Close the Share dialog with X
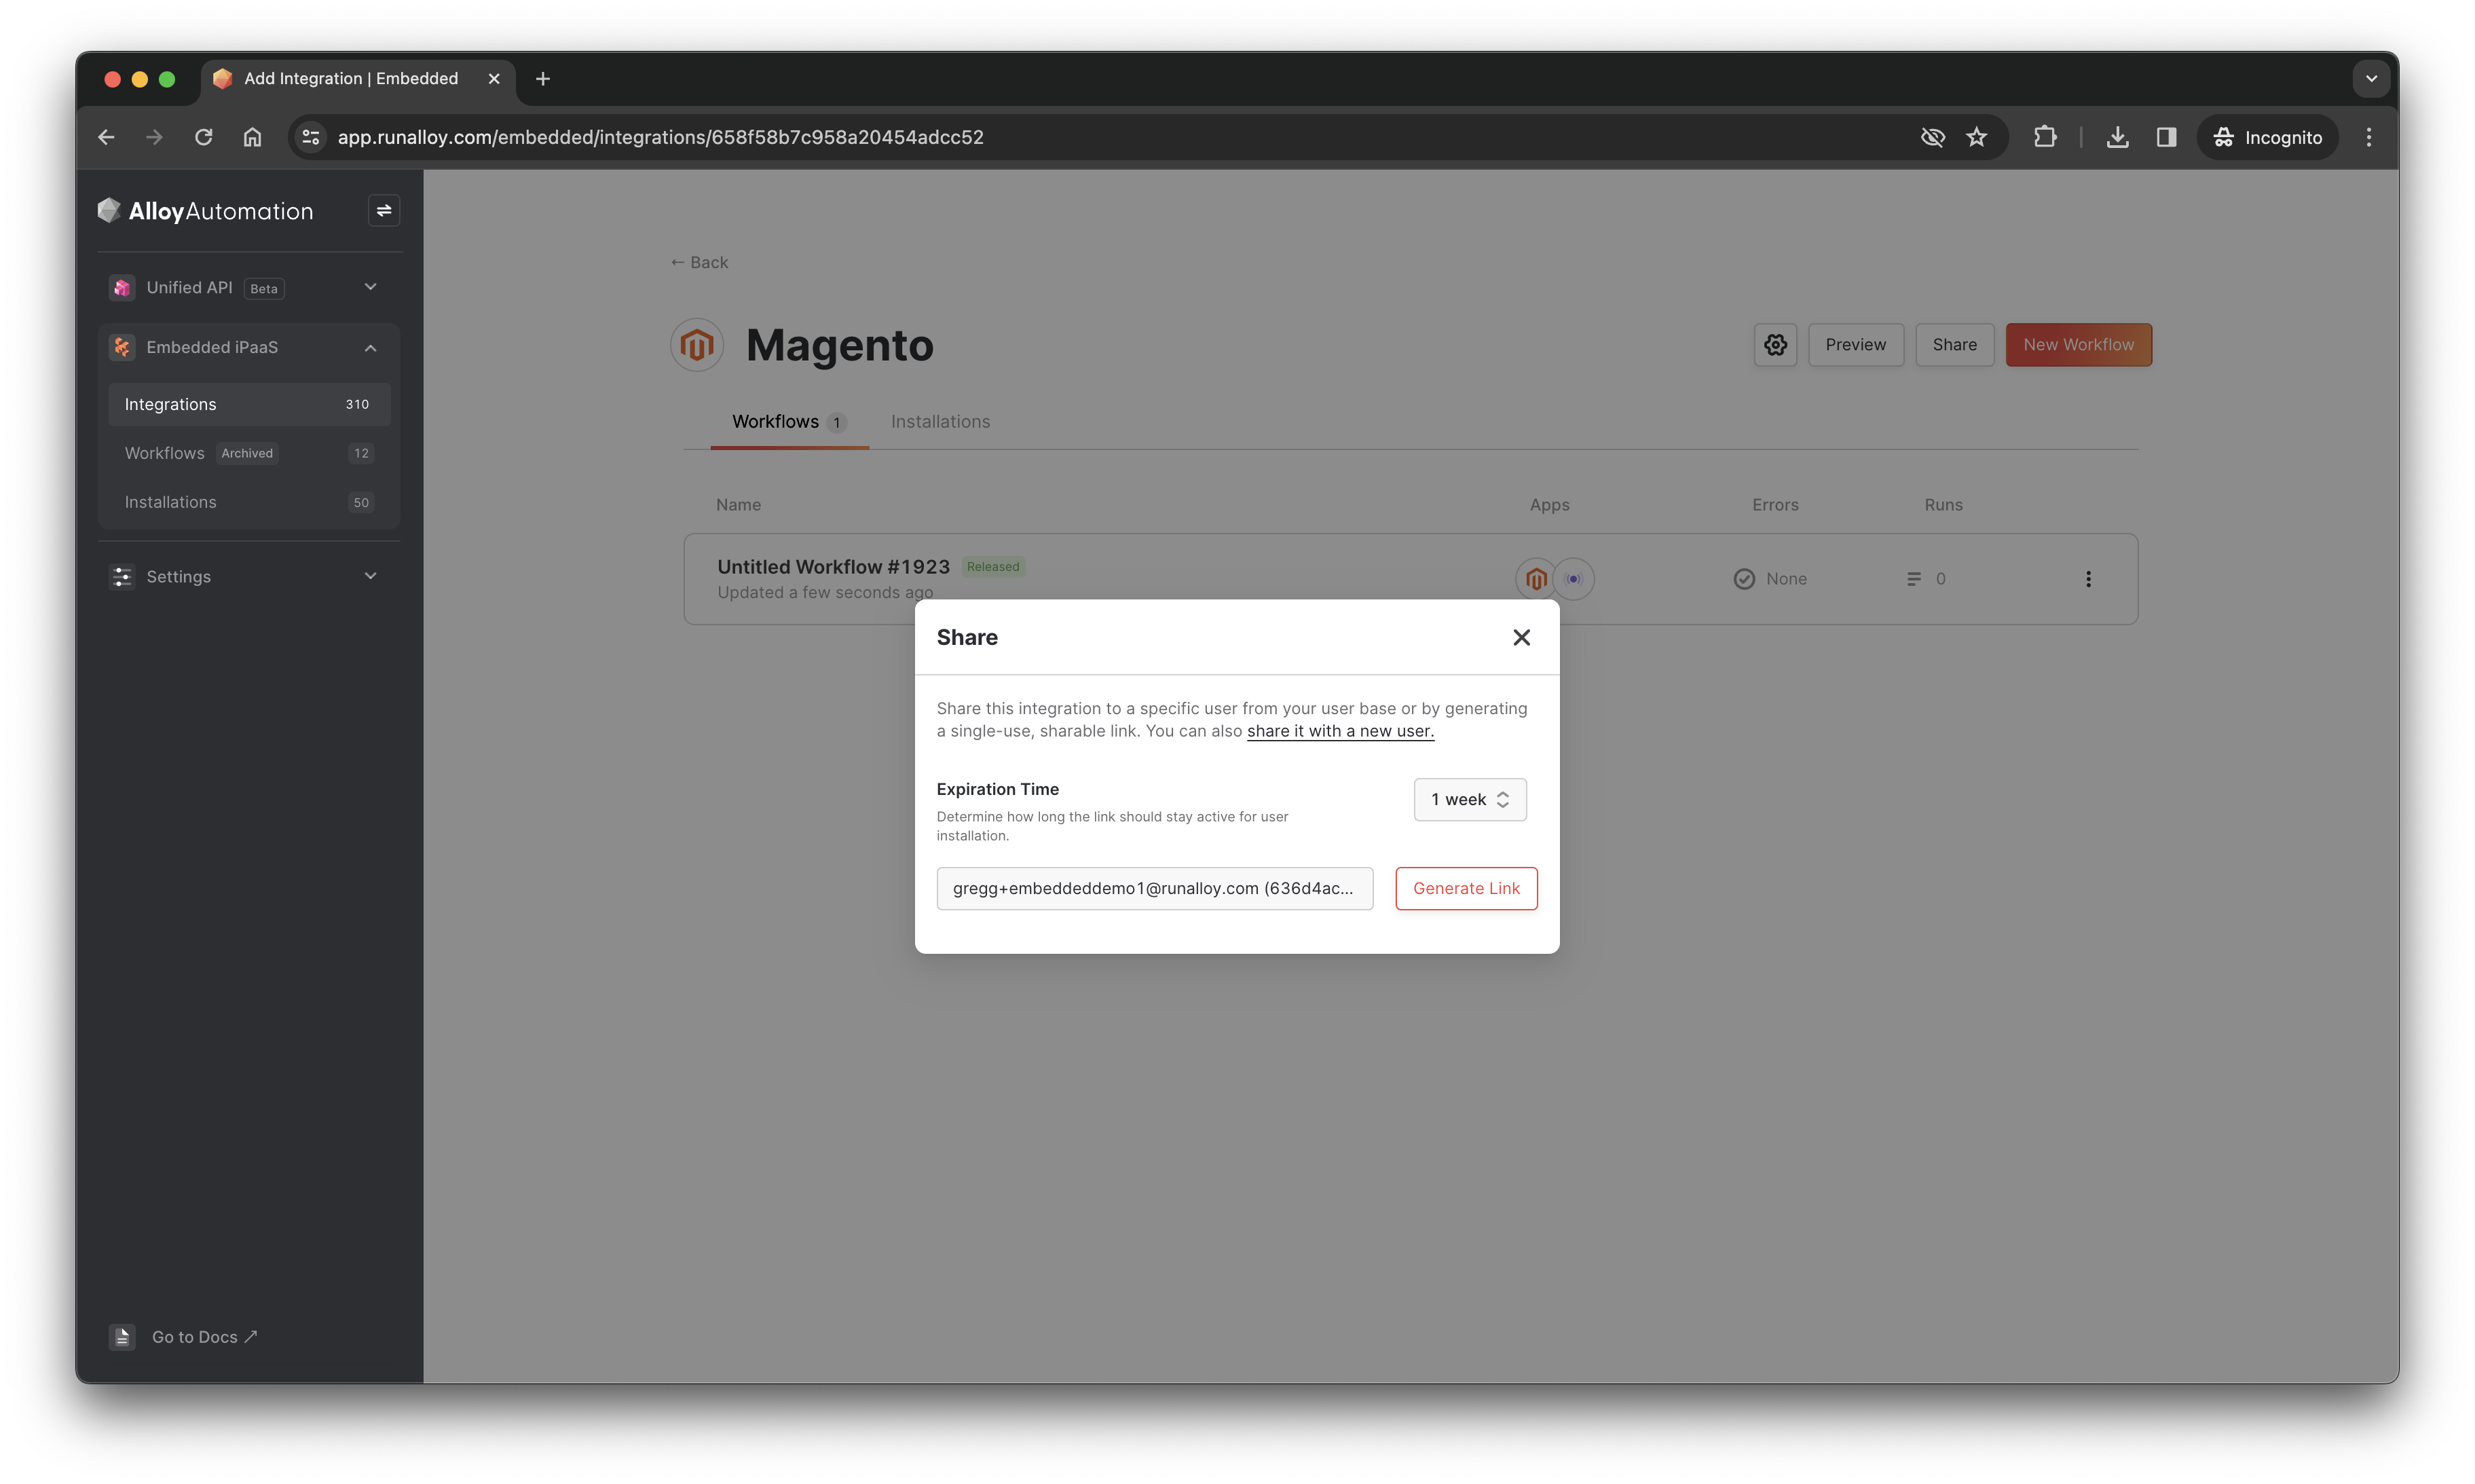The height and width of the screenshot is (1484, 2475). pyautogui.click(x=1521, y=637)
